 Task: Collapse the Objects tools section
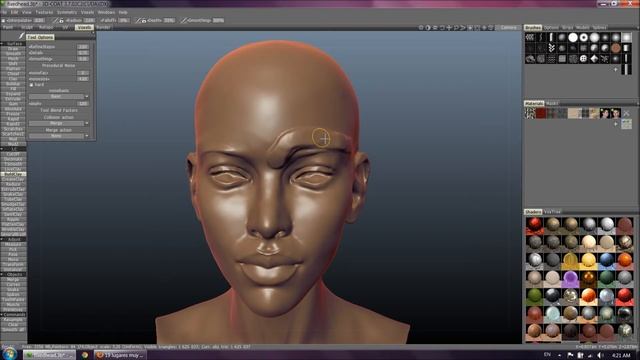(x=13, y=274)
